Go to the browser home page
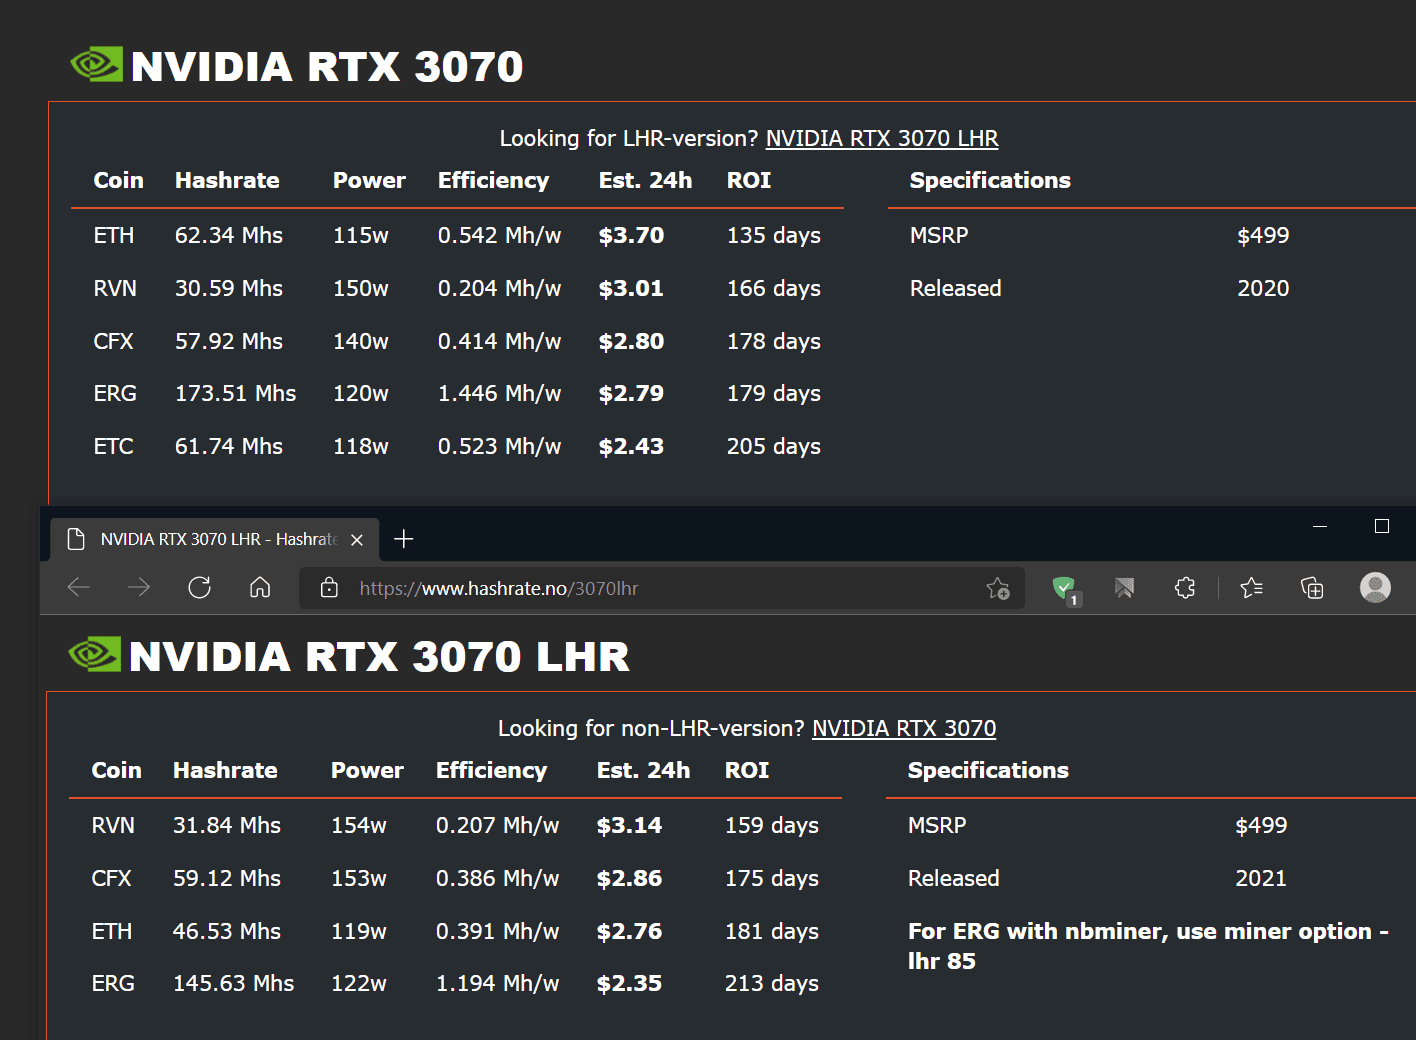The width and height of the screenshot is (1416, 1040). (x=260, y=587)
